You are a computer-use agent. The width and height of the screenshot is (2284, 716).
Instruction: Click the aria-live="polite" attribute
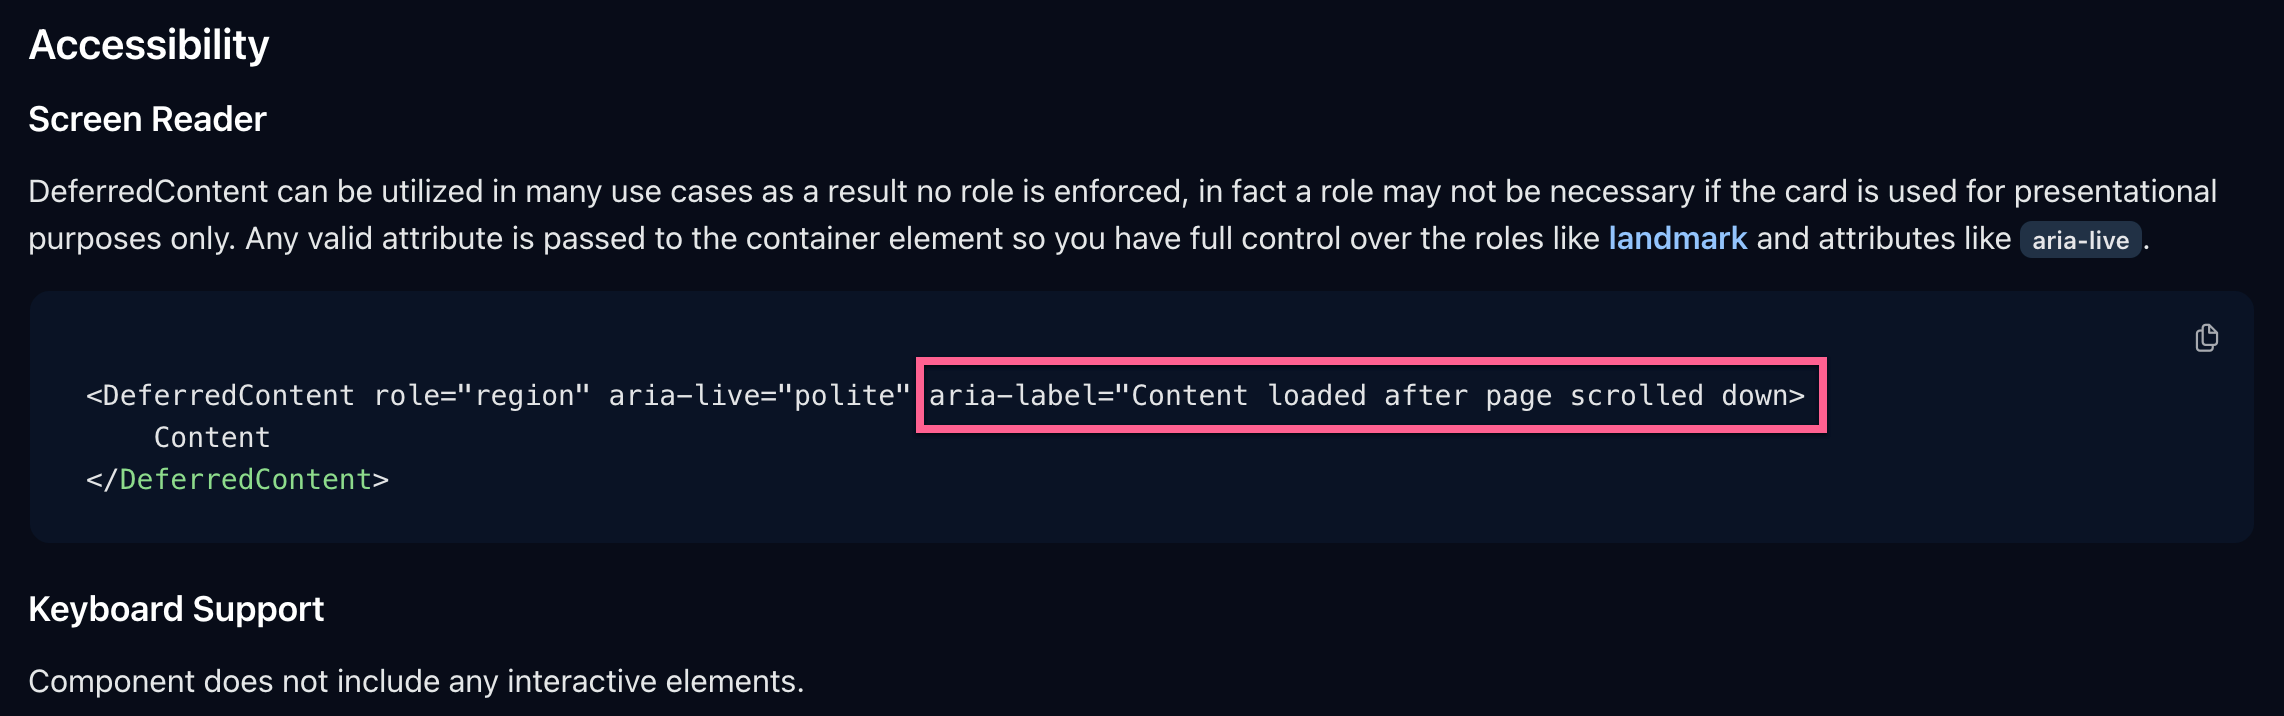click(x=757, y=394)
